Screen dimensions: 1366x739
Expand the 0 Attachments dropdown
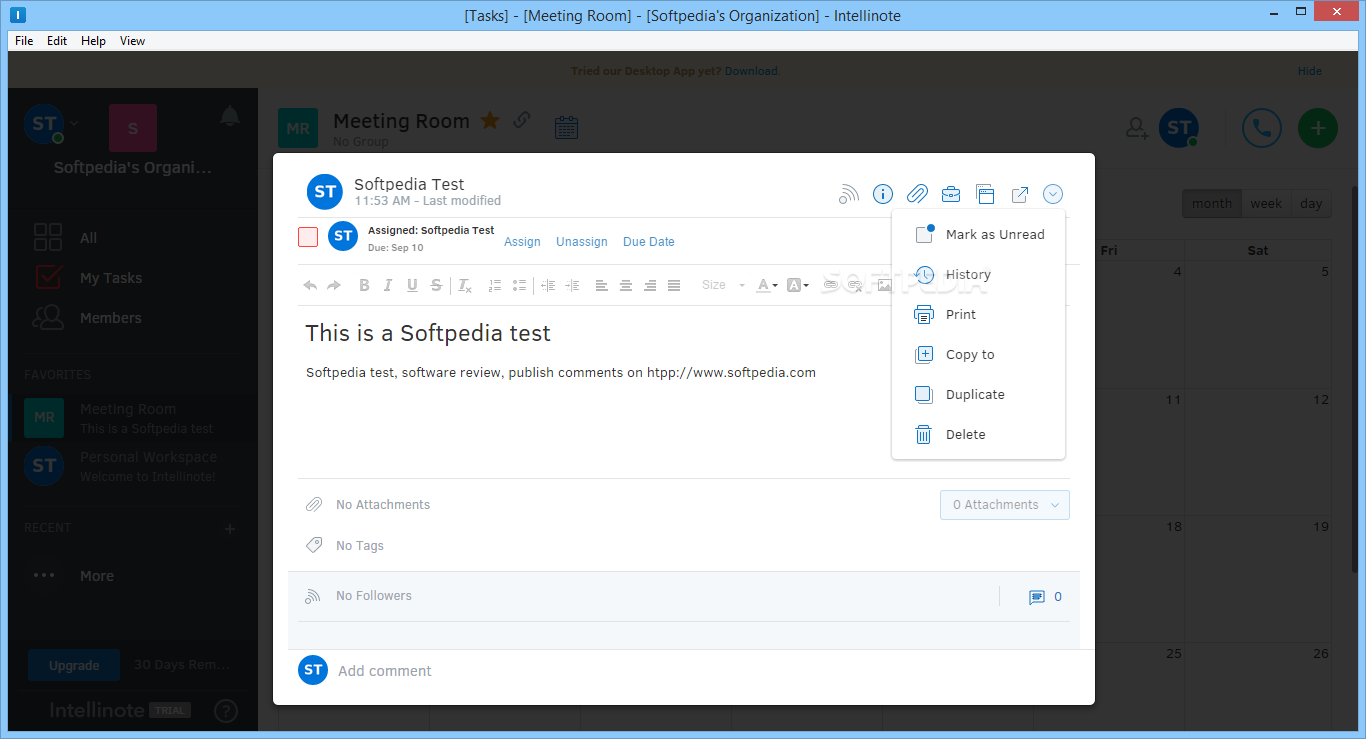[x=1005, y=505]
